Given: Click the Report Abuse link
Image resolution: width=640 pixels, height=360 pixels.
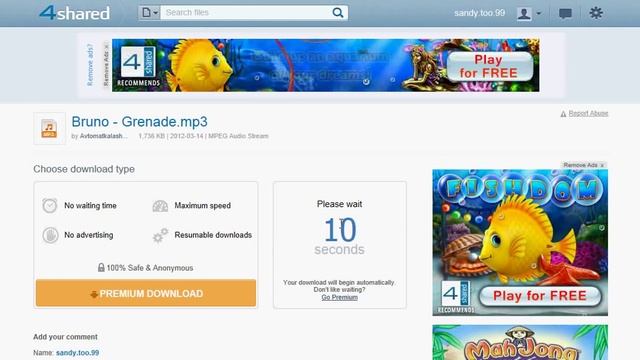Looking at the screenshot, I should point(588,113).
